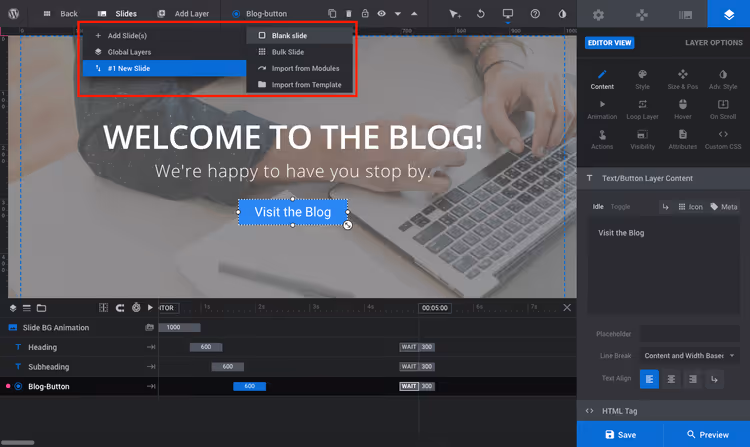Open the Content pencil section
750x447 pixels.
(x=602, y=79)
